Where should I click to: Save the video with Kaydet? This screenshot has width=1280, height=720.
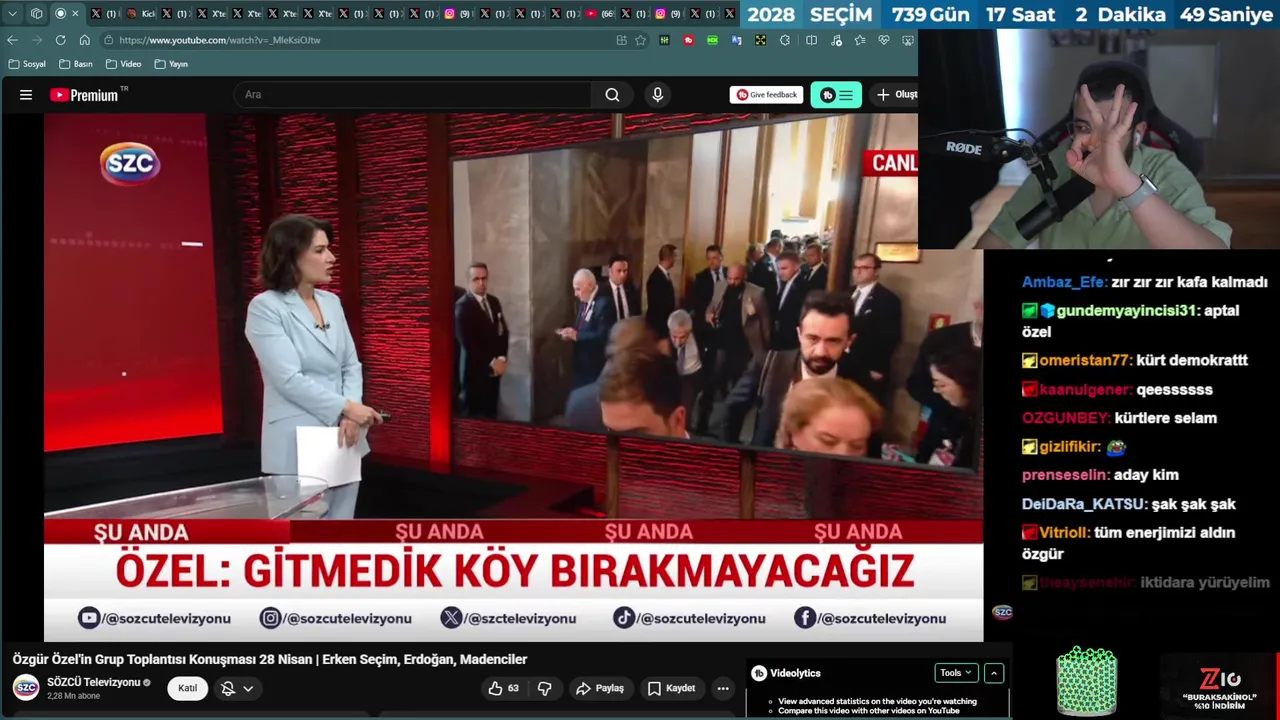pyautogui.click(x=671, y=688)
